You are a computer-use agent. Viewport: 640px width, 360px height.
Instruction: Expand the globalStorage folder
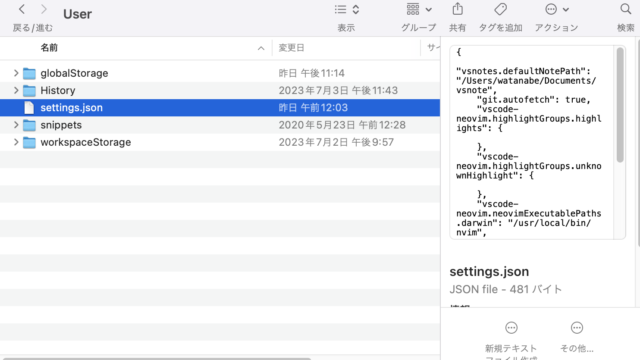click(x=16, y=73)
